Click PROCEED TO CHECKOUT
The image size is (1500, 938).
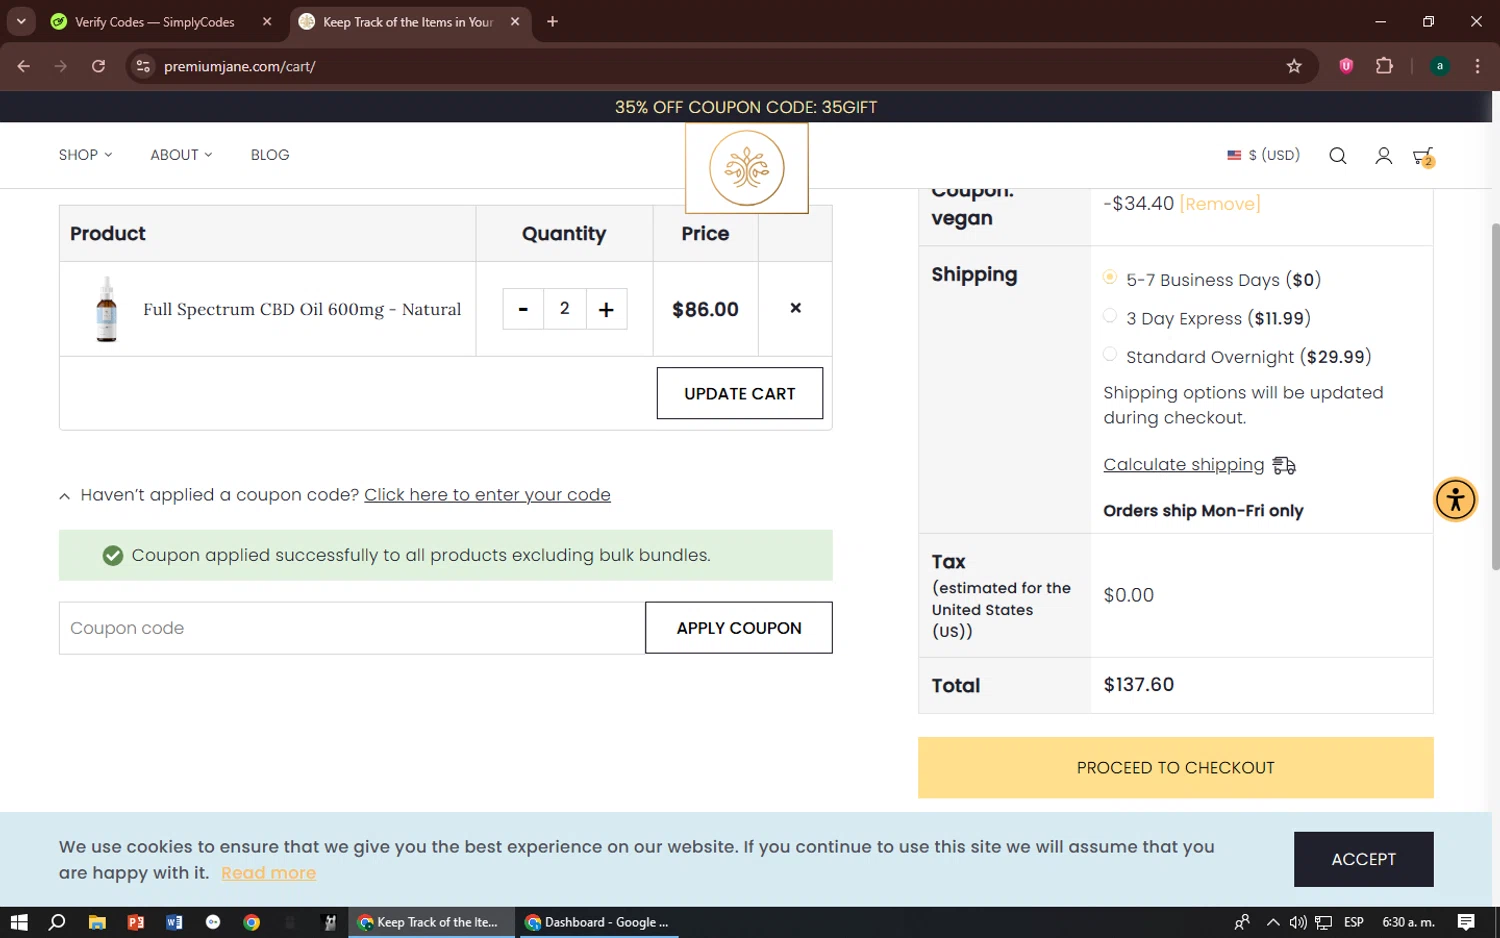[x=1176, y=768]
